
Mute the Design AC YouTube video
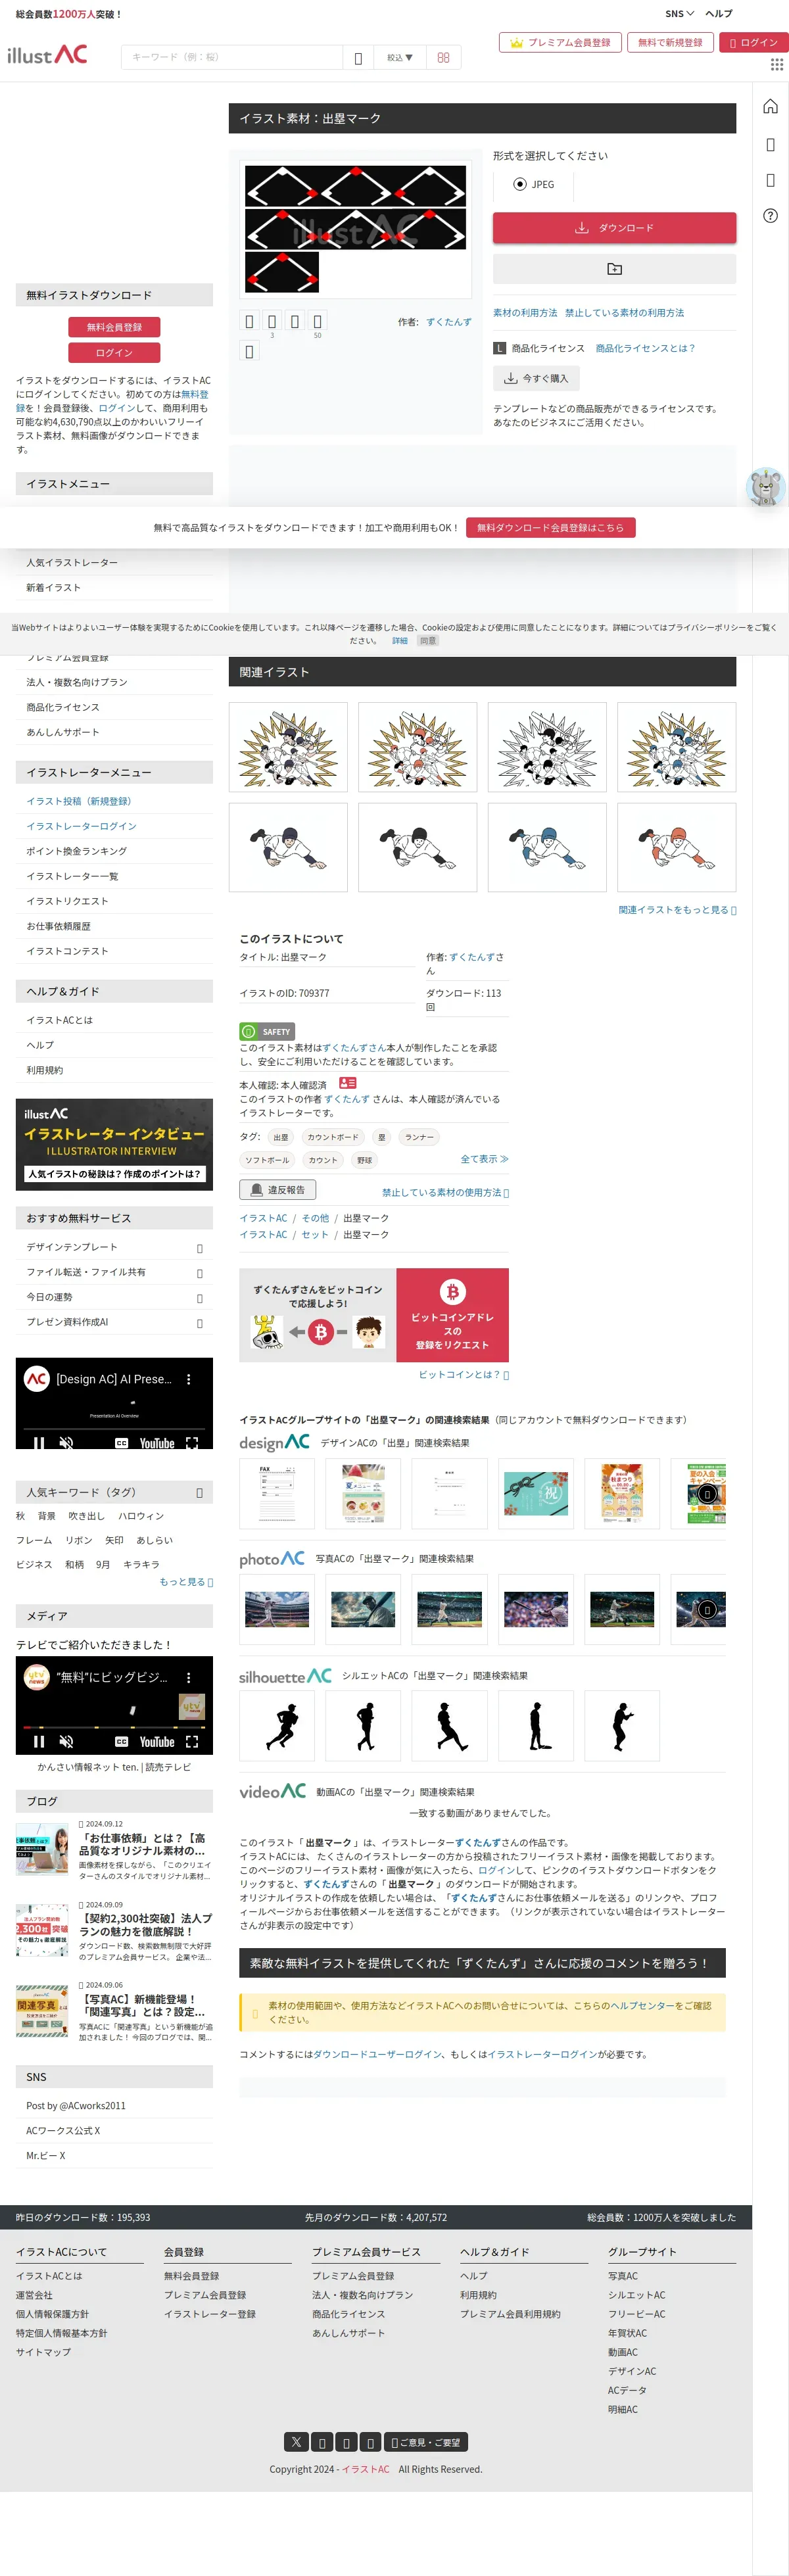point(66,1443)
